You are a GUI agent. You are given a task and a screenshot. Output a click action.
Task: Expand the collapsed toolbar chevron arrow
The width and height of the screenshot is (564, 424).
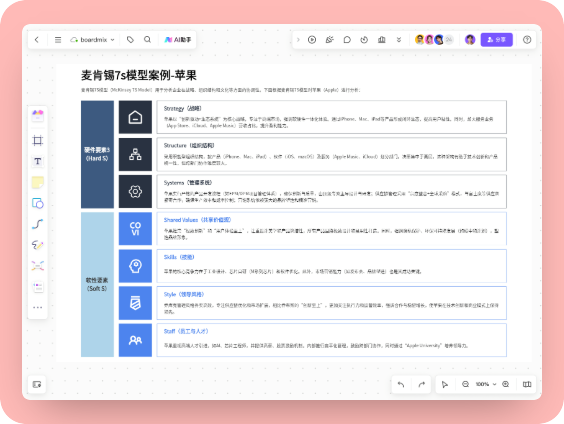click(x=298, y=40)
